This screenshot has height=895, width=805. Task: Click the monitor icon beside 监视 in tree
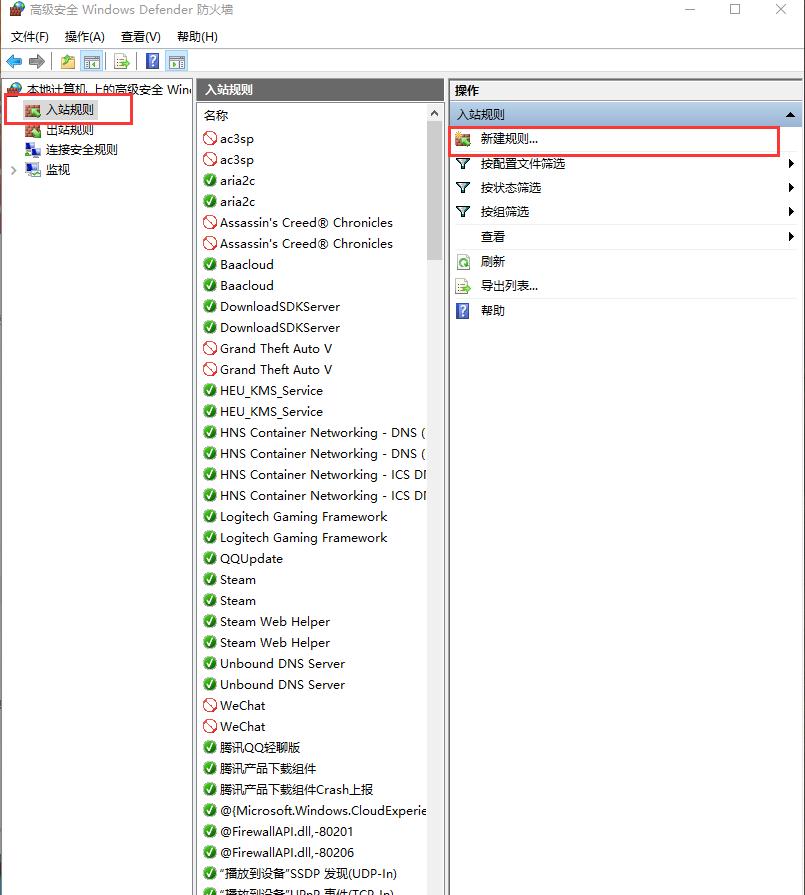[x=33, y=170]
